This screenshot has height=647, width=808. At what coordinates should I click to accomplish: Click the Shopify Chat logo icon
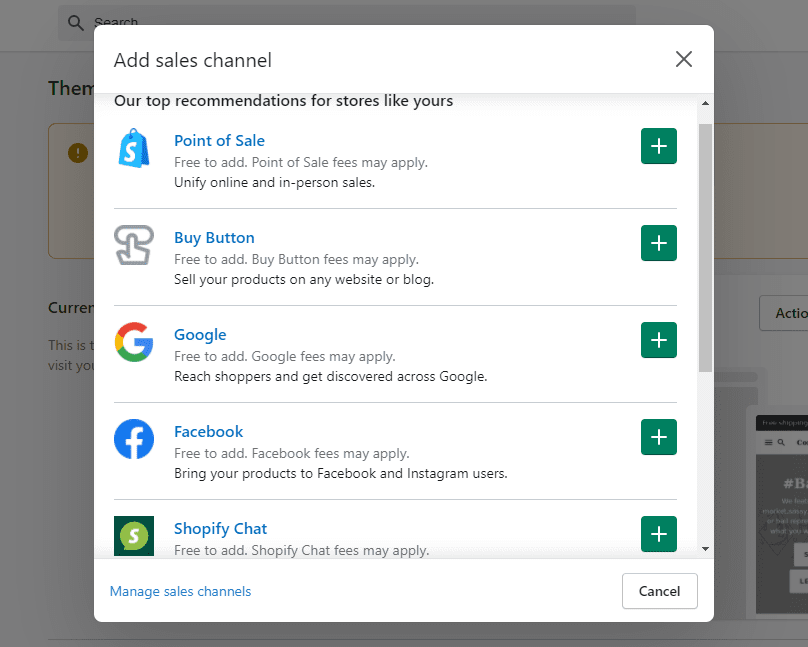point(134,536)
